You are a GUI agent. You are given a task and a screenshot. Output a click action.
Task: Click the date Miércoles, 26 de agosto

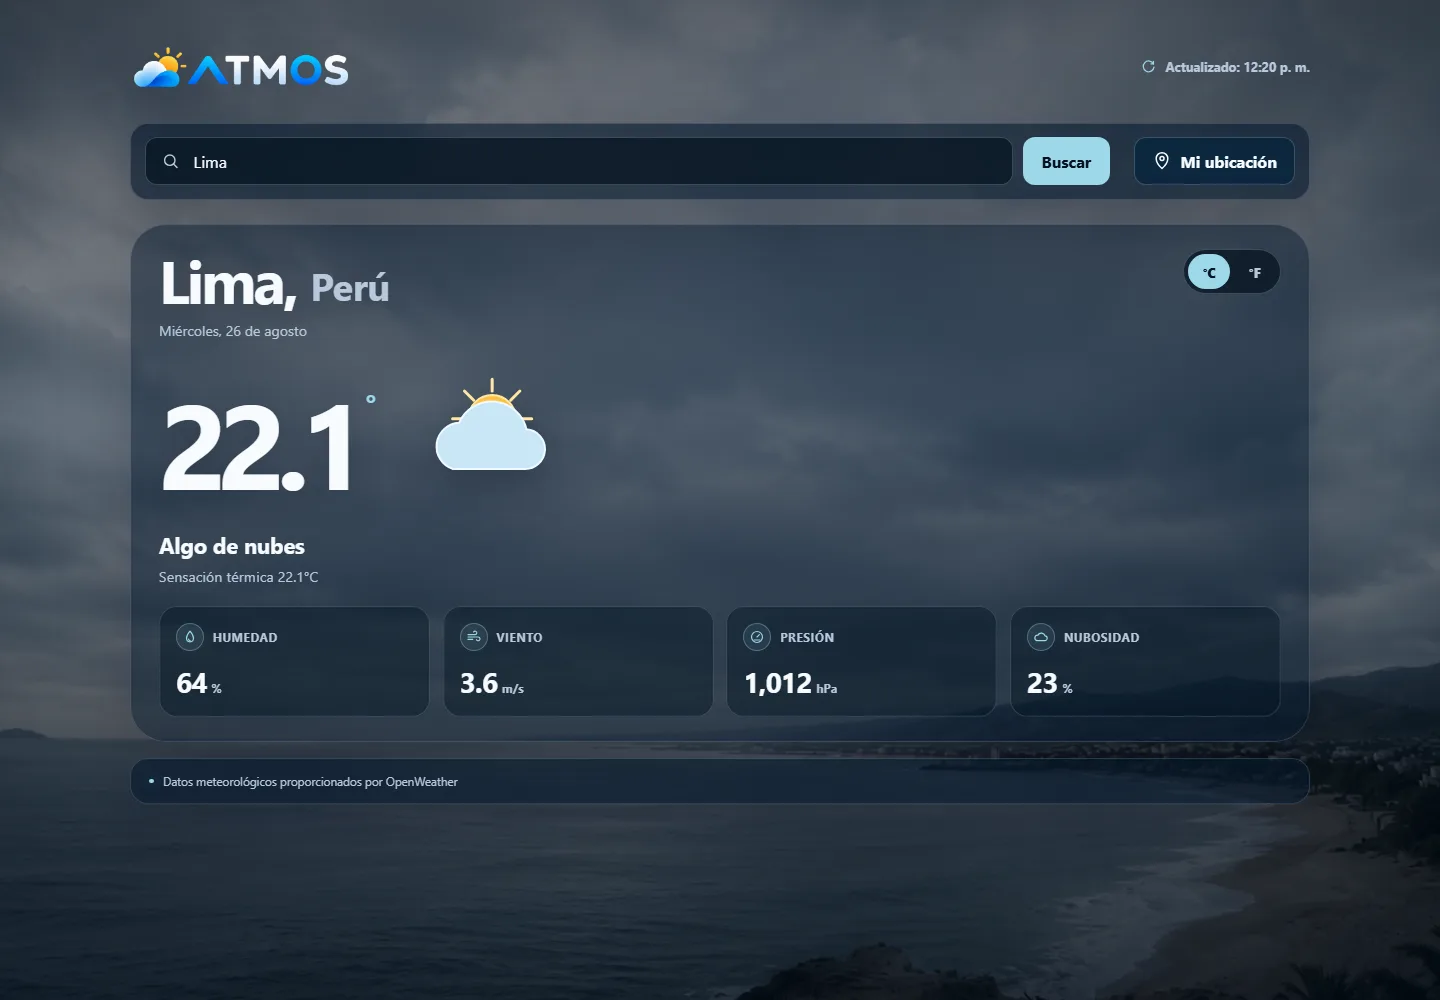click(x=233, y=331)
